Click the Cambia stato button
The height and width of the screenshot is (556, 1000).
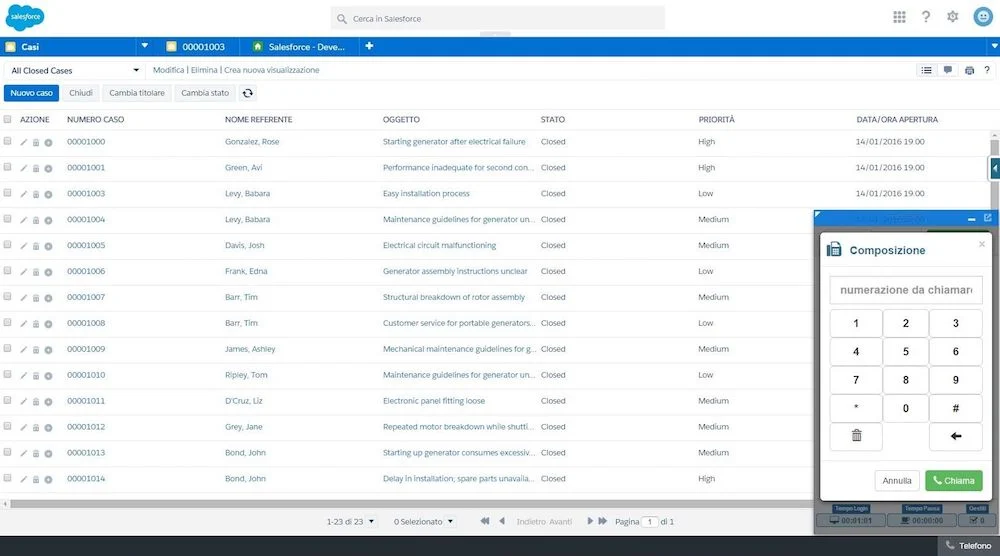tap(205, 93)
